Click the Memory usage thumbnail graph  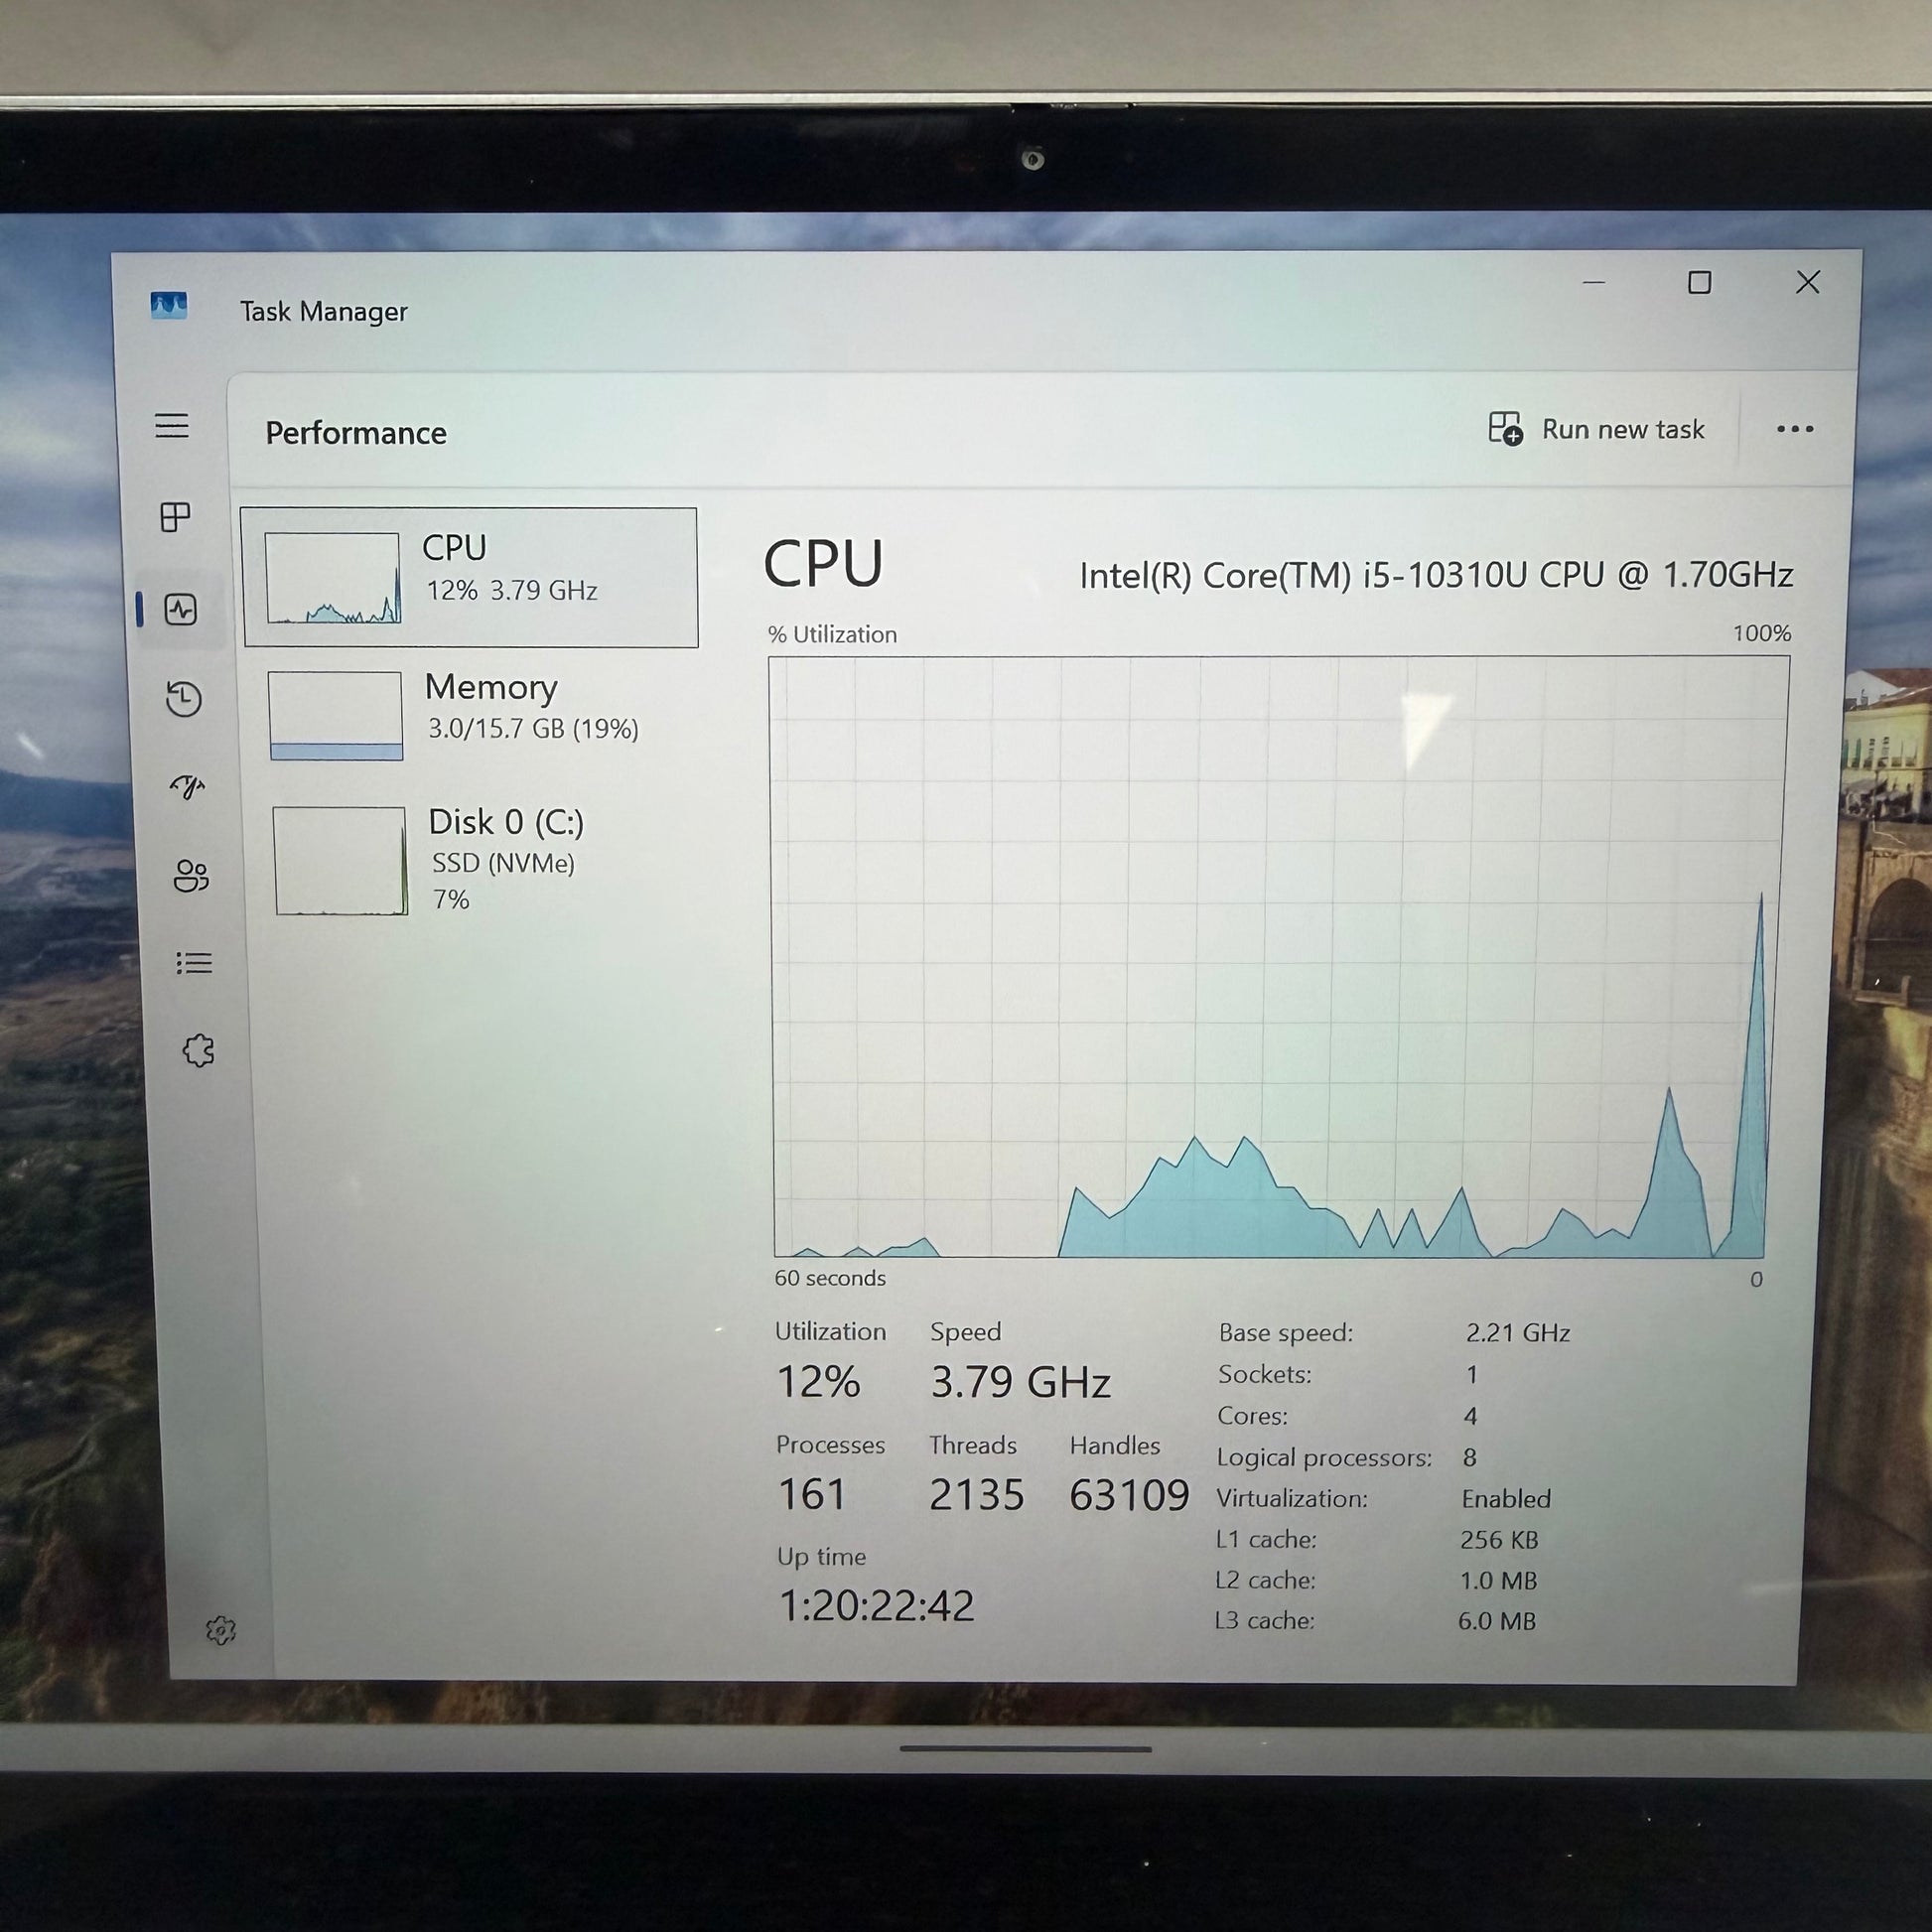tap(336, 715)
